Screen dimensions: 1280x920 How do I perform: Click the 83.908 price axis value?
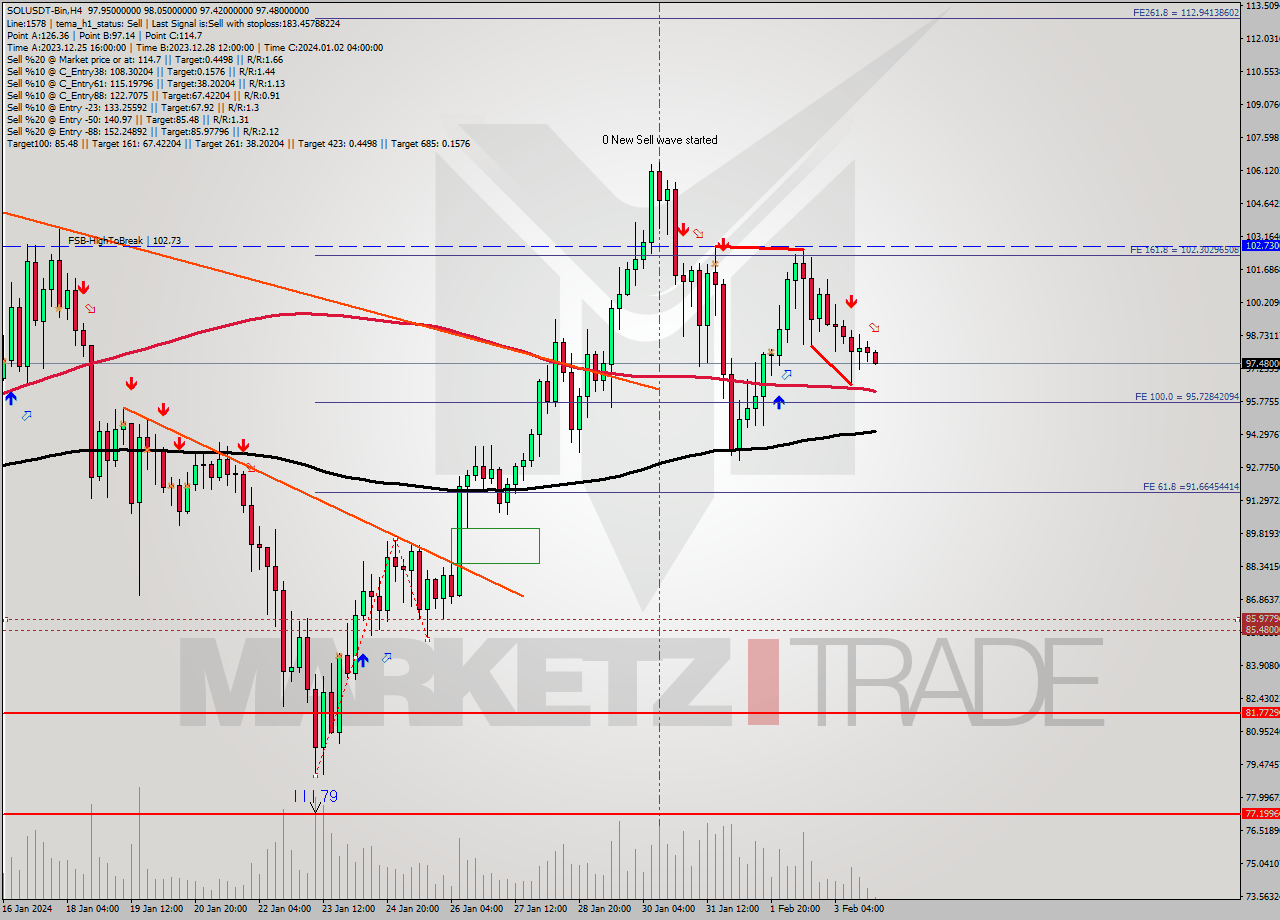click(x=1261, y=665)
